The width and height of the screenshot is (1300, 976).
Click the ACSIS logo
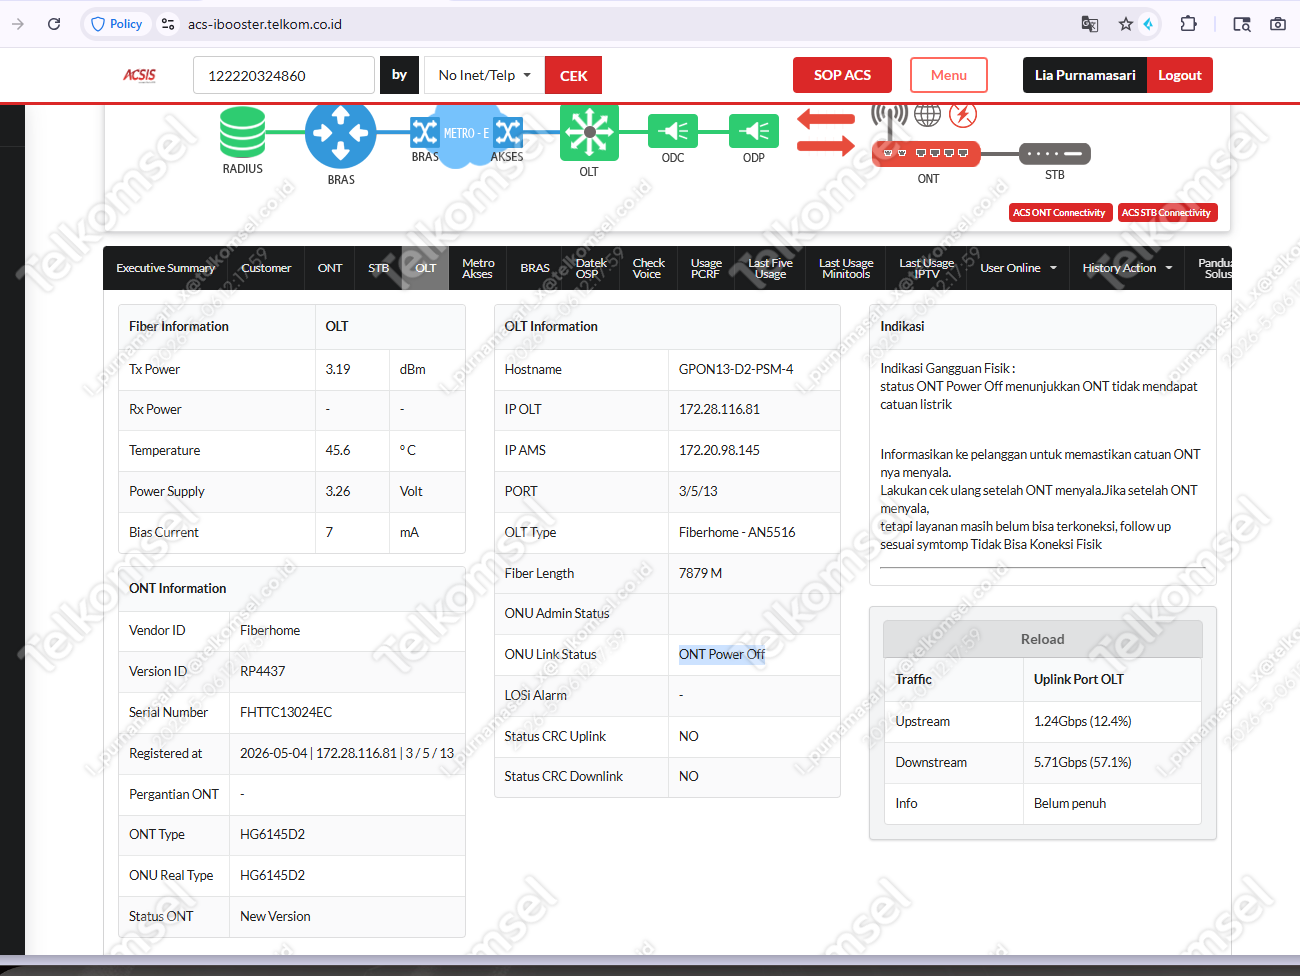tap(140, 75)
